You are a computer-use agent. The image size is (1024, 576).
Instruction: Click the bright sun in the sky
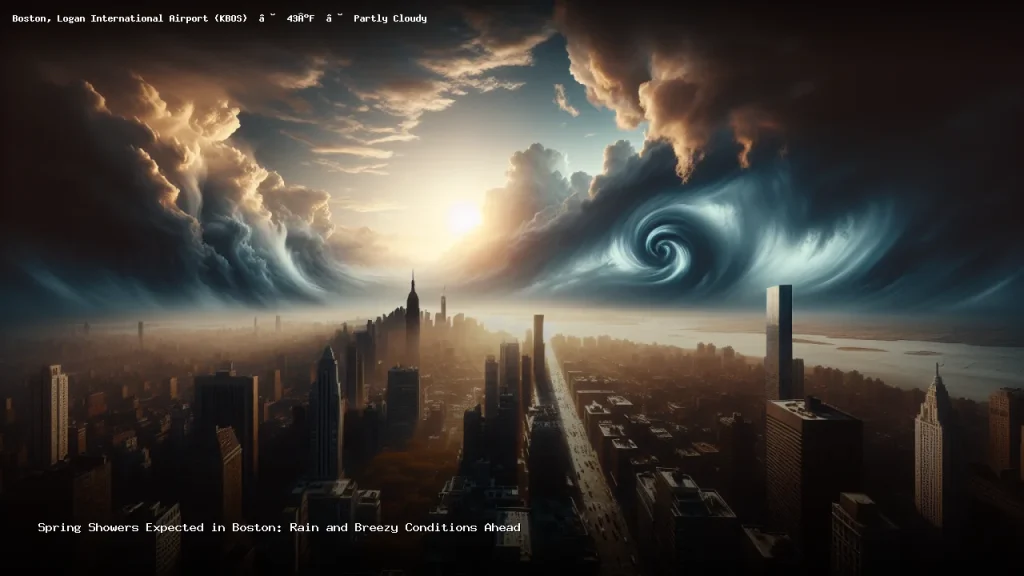[x=462, y=217]
